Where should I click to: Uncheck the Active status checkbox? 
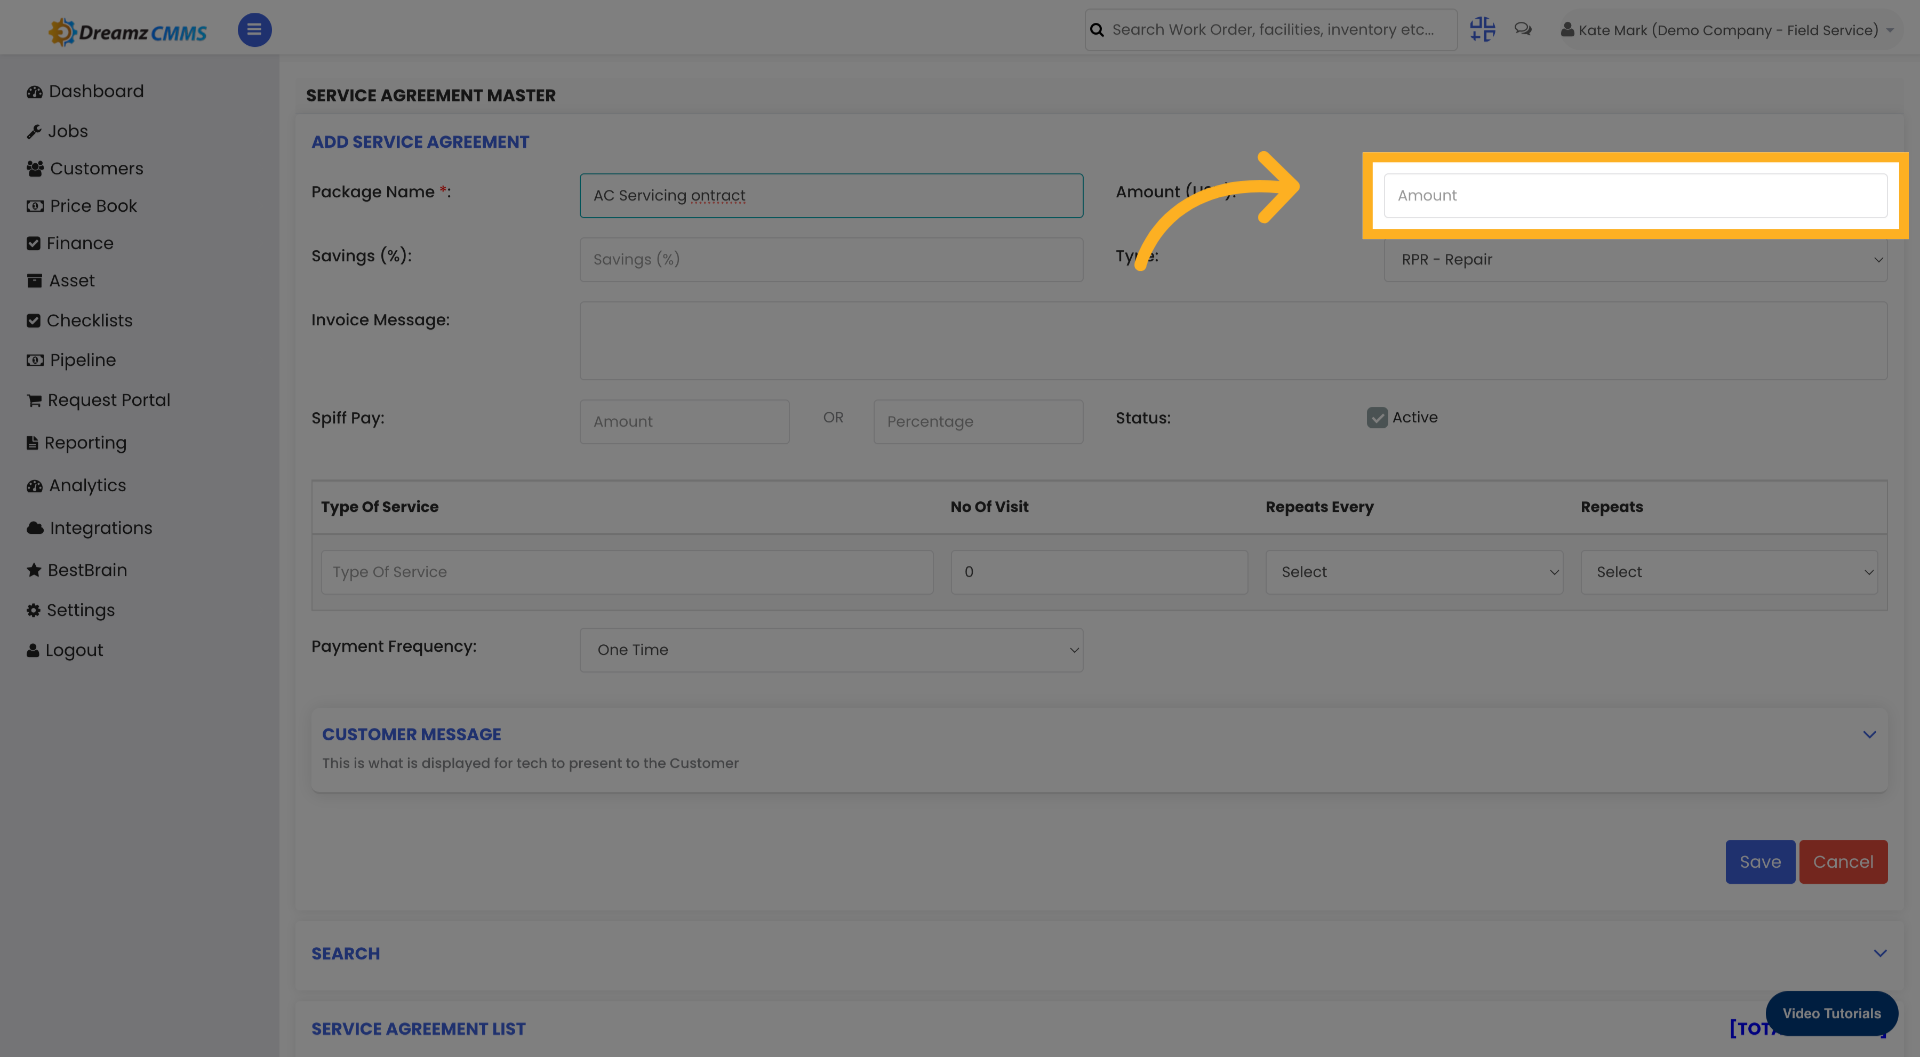[x=1378, y=417]
